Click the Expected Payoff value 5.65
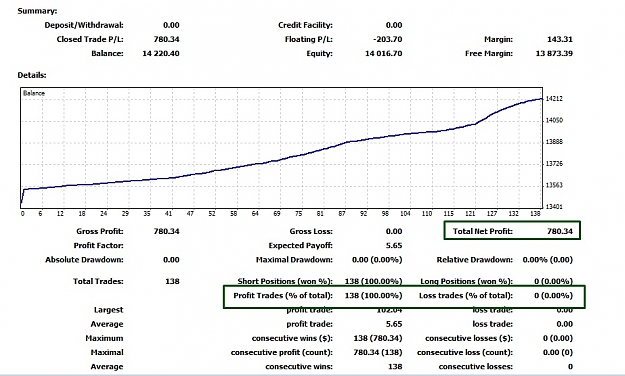The height and width of the screenshot is (376, 625). (394, 246)
